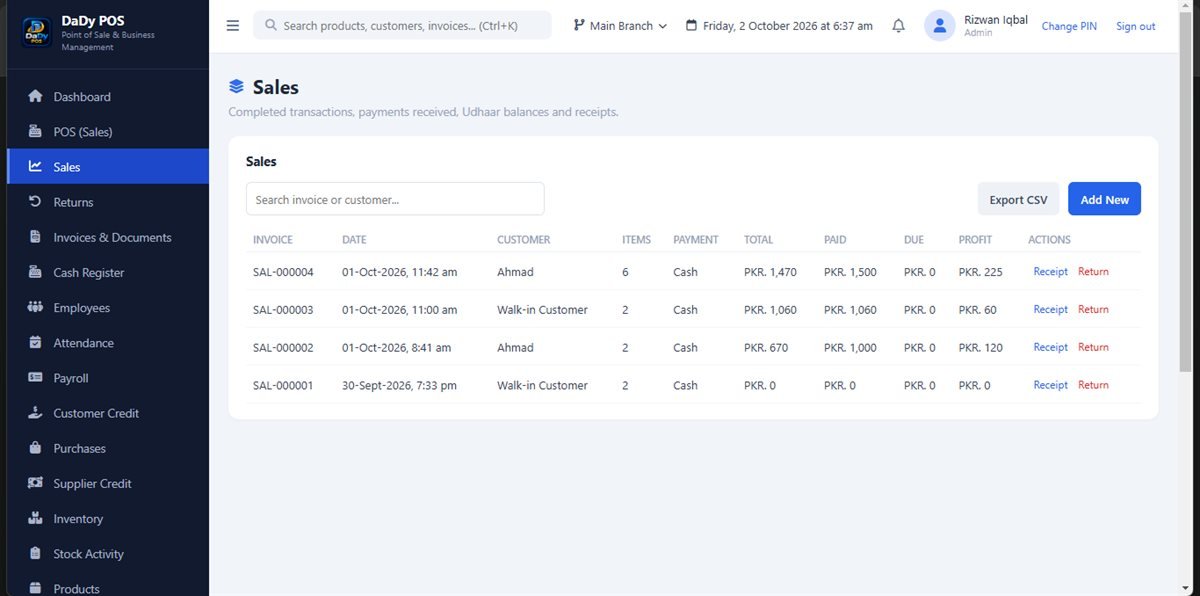Click the page vertical scrollbar
This screenshot has height=596, width=1200.
(1186, 190)
